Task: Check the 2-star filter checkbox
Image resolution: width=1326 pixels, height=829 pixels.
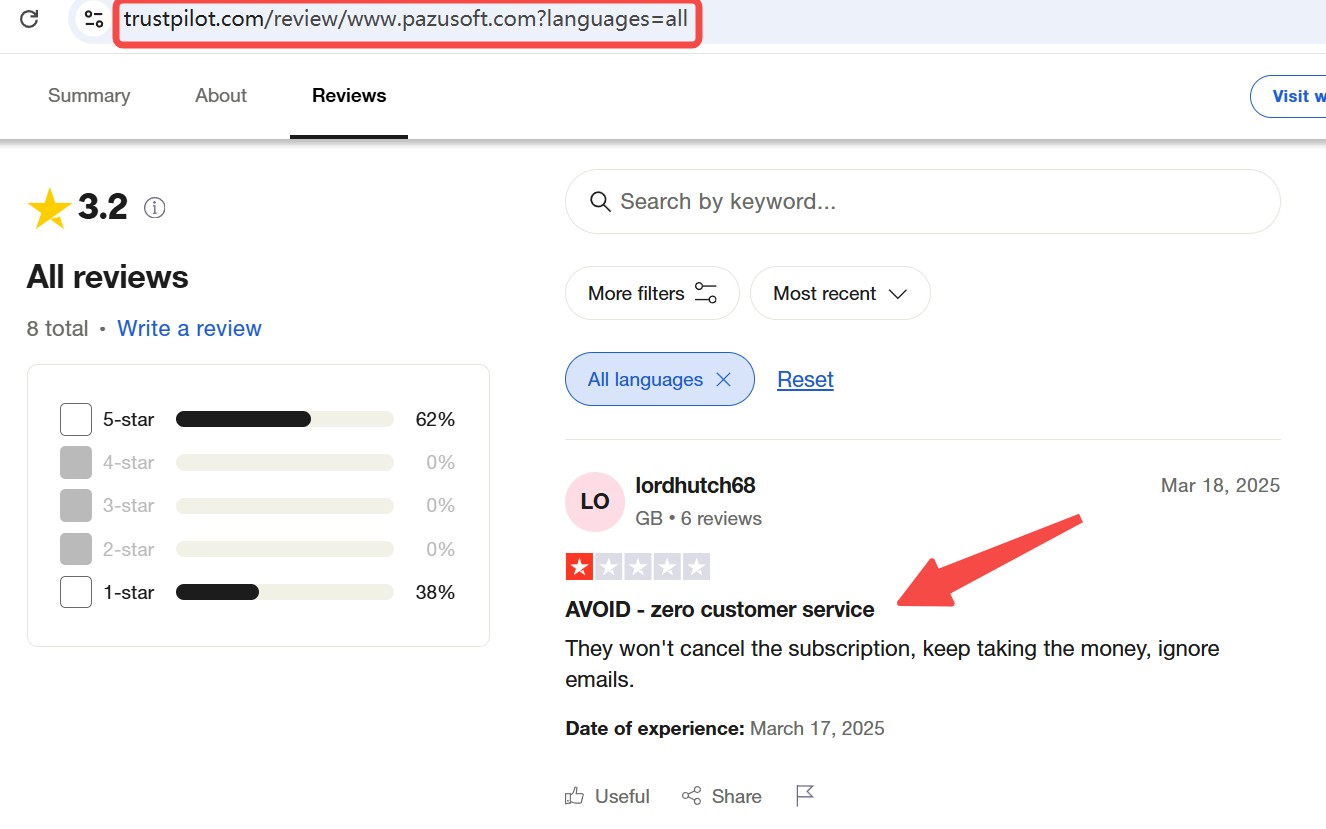Action: (76, 549)
